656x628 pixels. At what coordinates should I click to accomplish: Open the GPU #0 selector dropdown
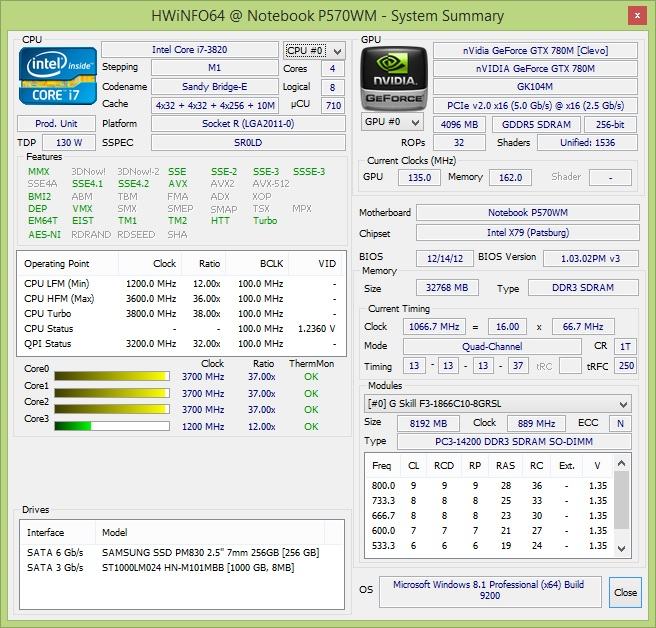(392, 122)
